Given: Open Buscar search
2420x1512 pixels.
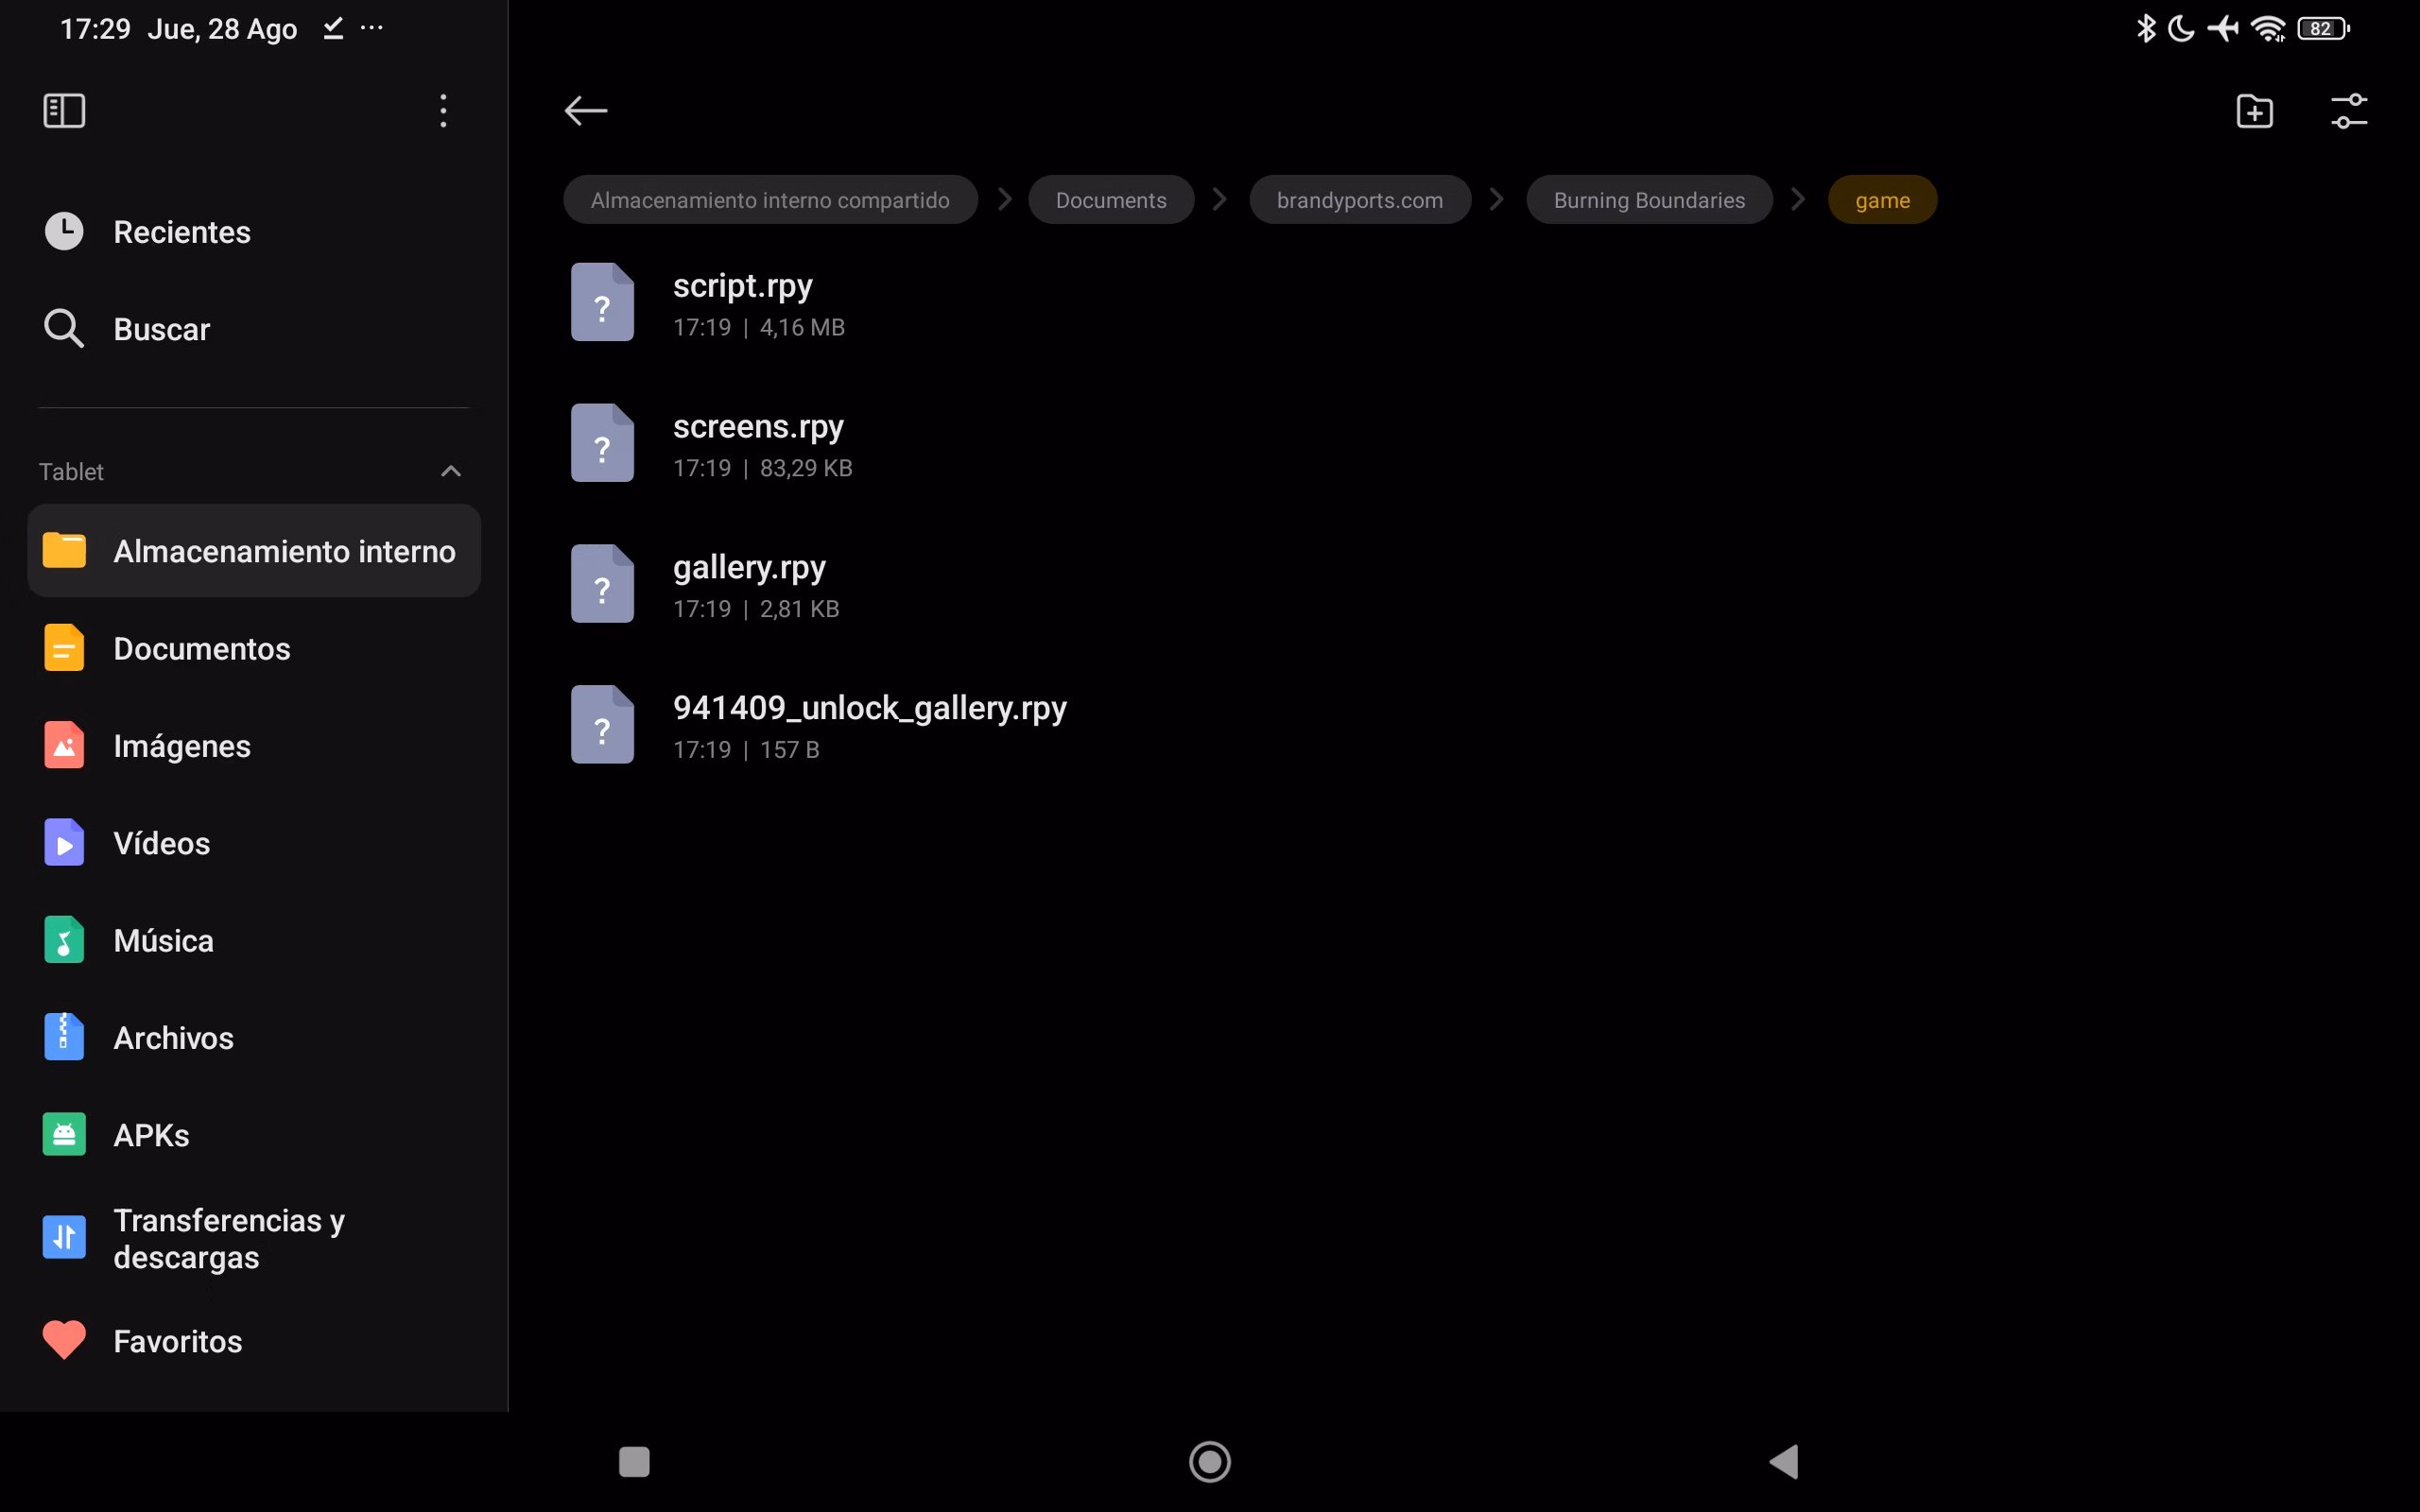Looking at the screenshot, I should (161, 329).
